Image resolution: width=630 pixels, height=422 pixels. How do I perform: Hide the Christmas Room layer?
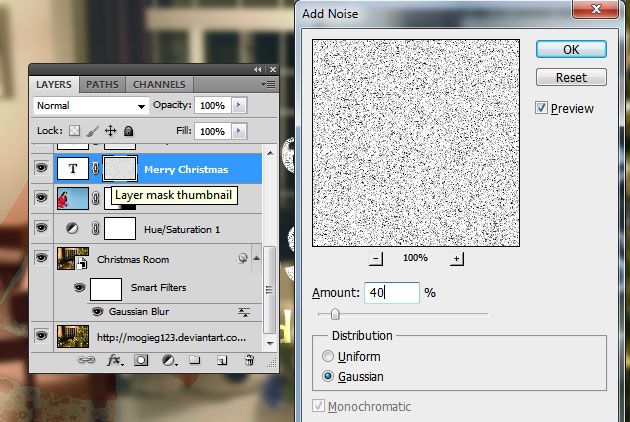41,258
